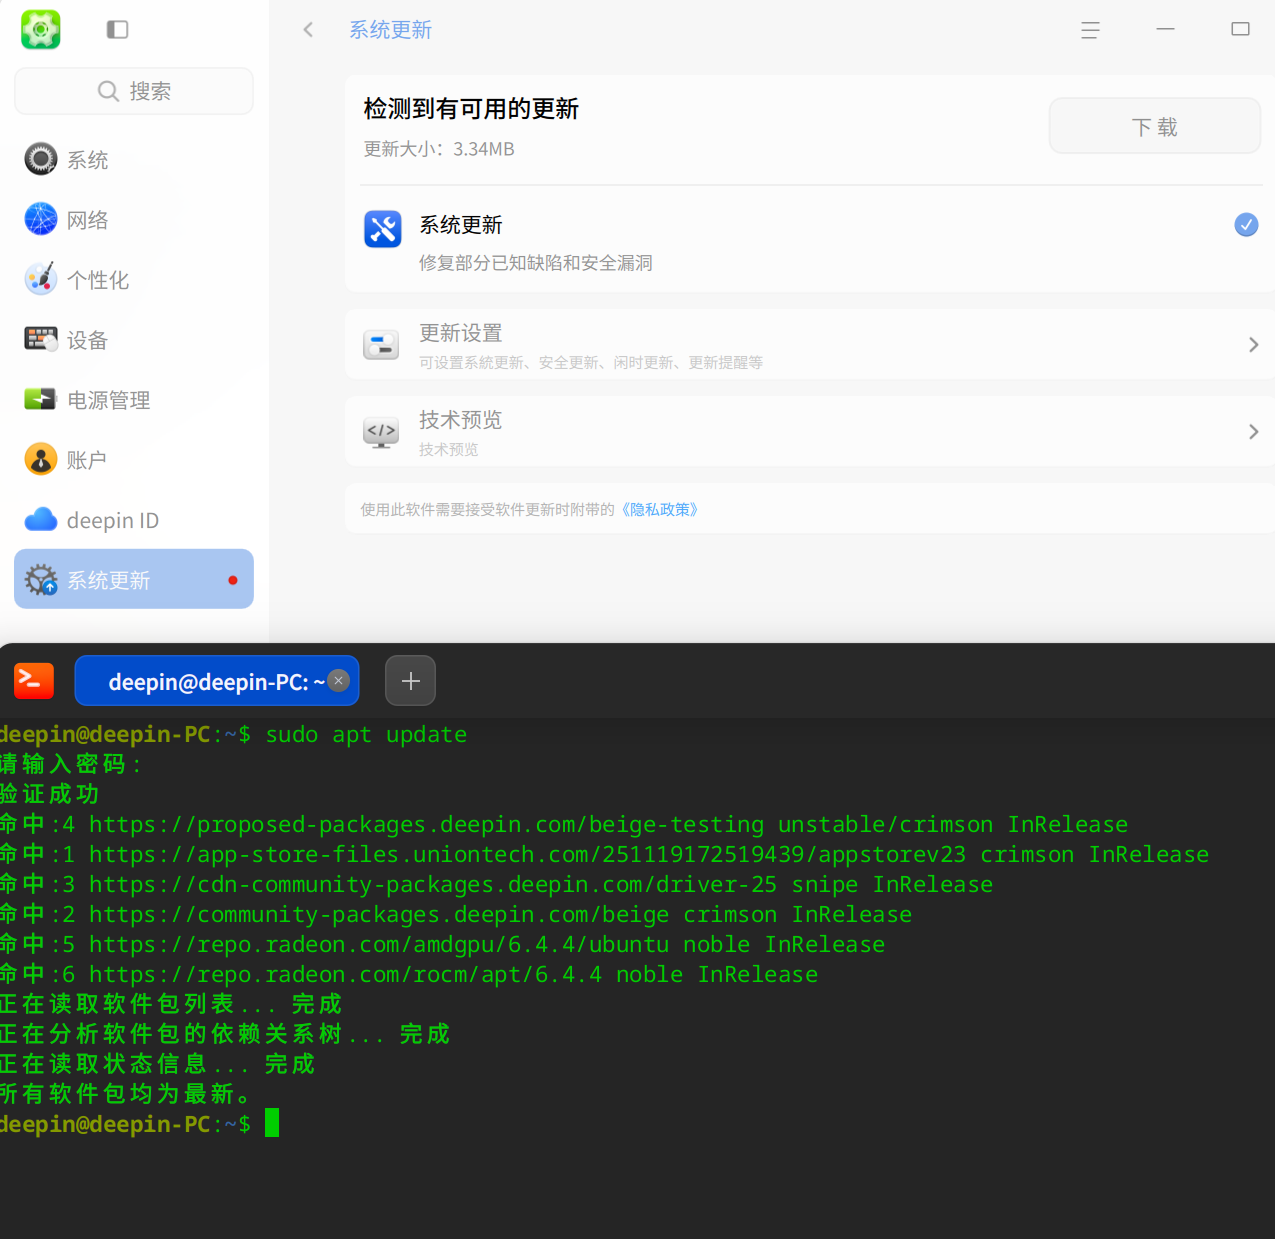Add a new terminal tab with plus
This screenshot has width=1275, height=1239.
tap(410, 681)
